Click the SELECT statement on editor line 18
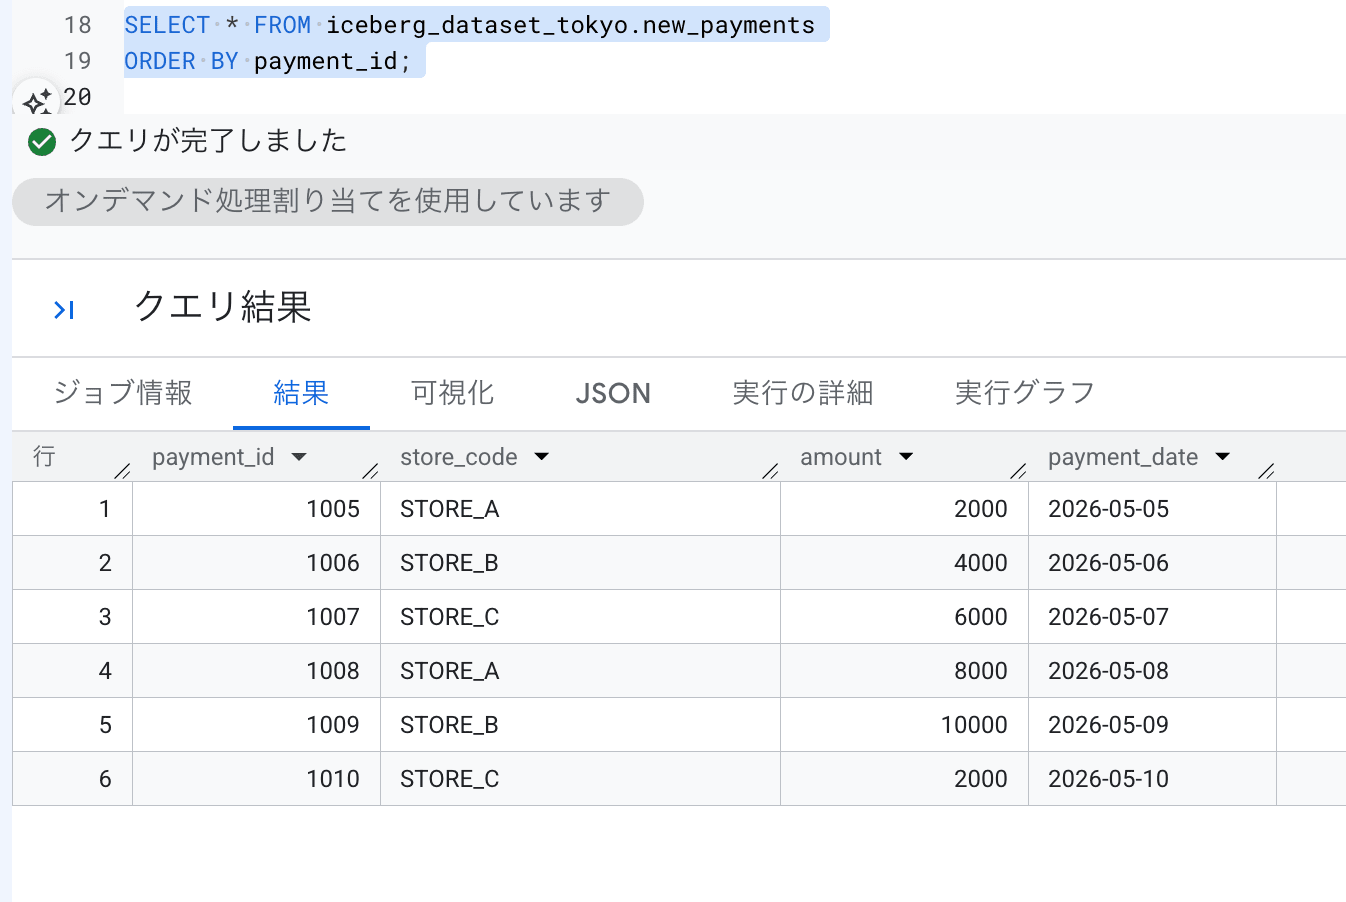Image resolution: width=1346 pixels, height=902 pixels. tap(470, 25)
